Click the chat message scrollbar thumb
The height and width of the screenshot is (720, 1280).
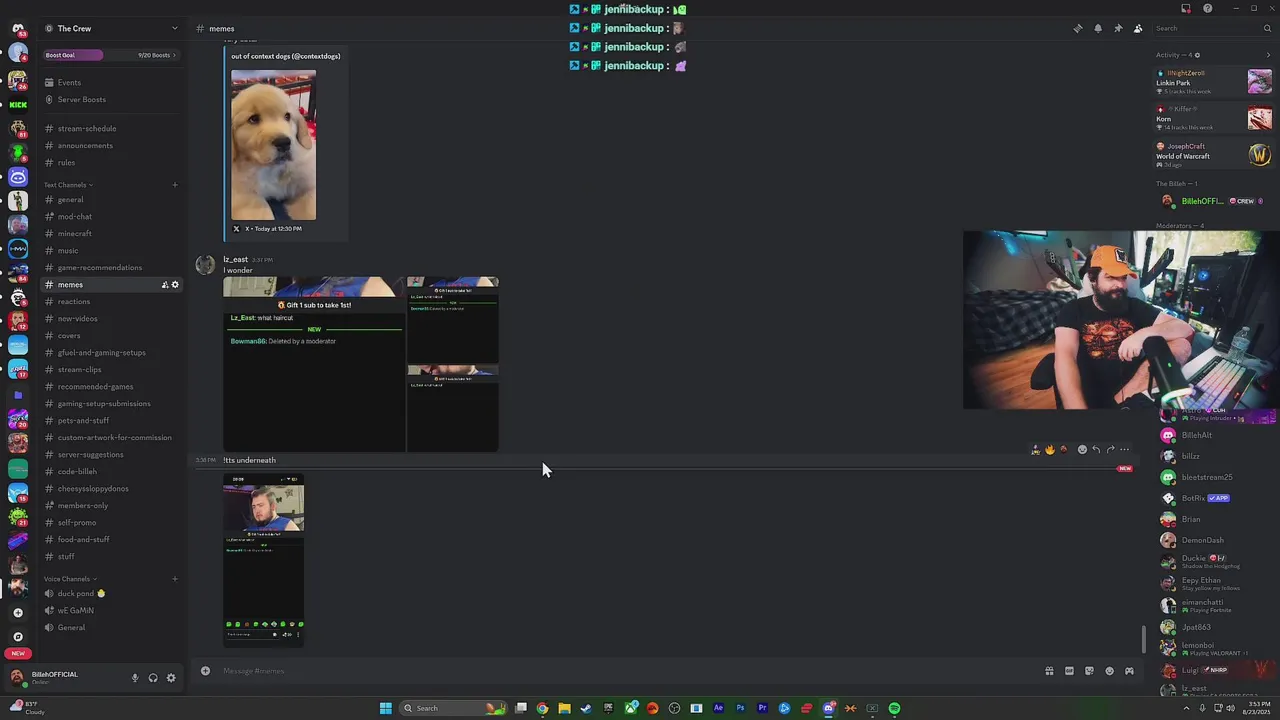click(1146, 638)
